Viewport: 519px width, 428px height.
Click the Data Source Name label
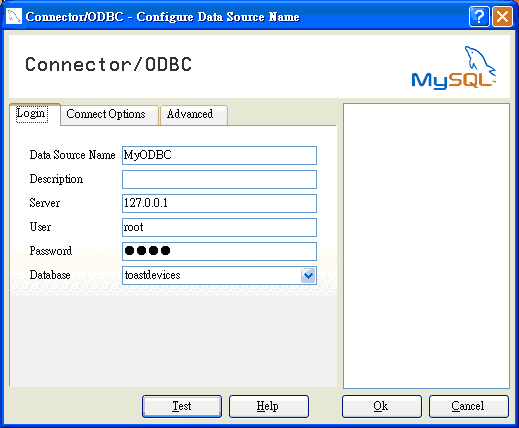[72, 155]
